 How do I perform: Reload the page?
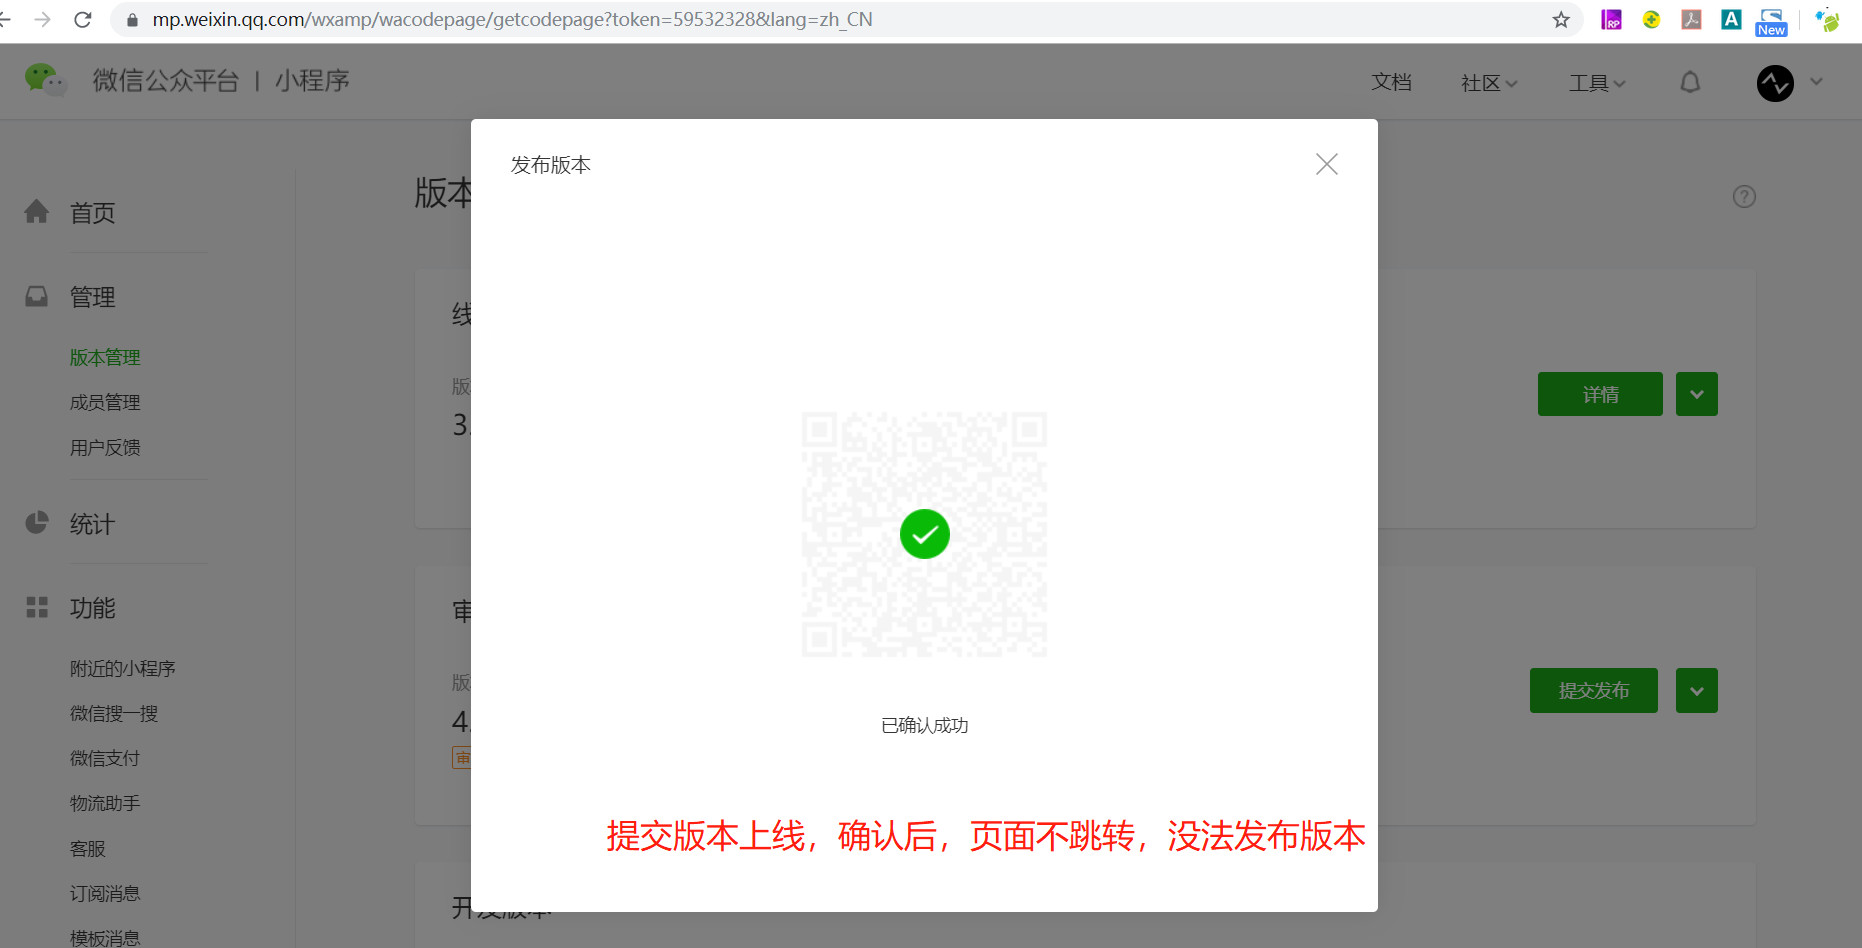83,20
